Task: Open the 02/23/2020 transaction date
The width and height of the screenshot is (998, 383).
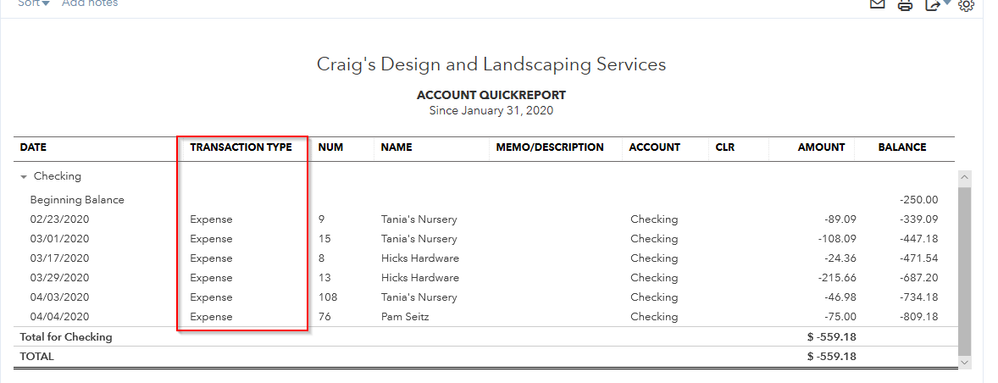Action: 59,219
